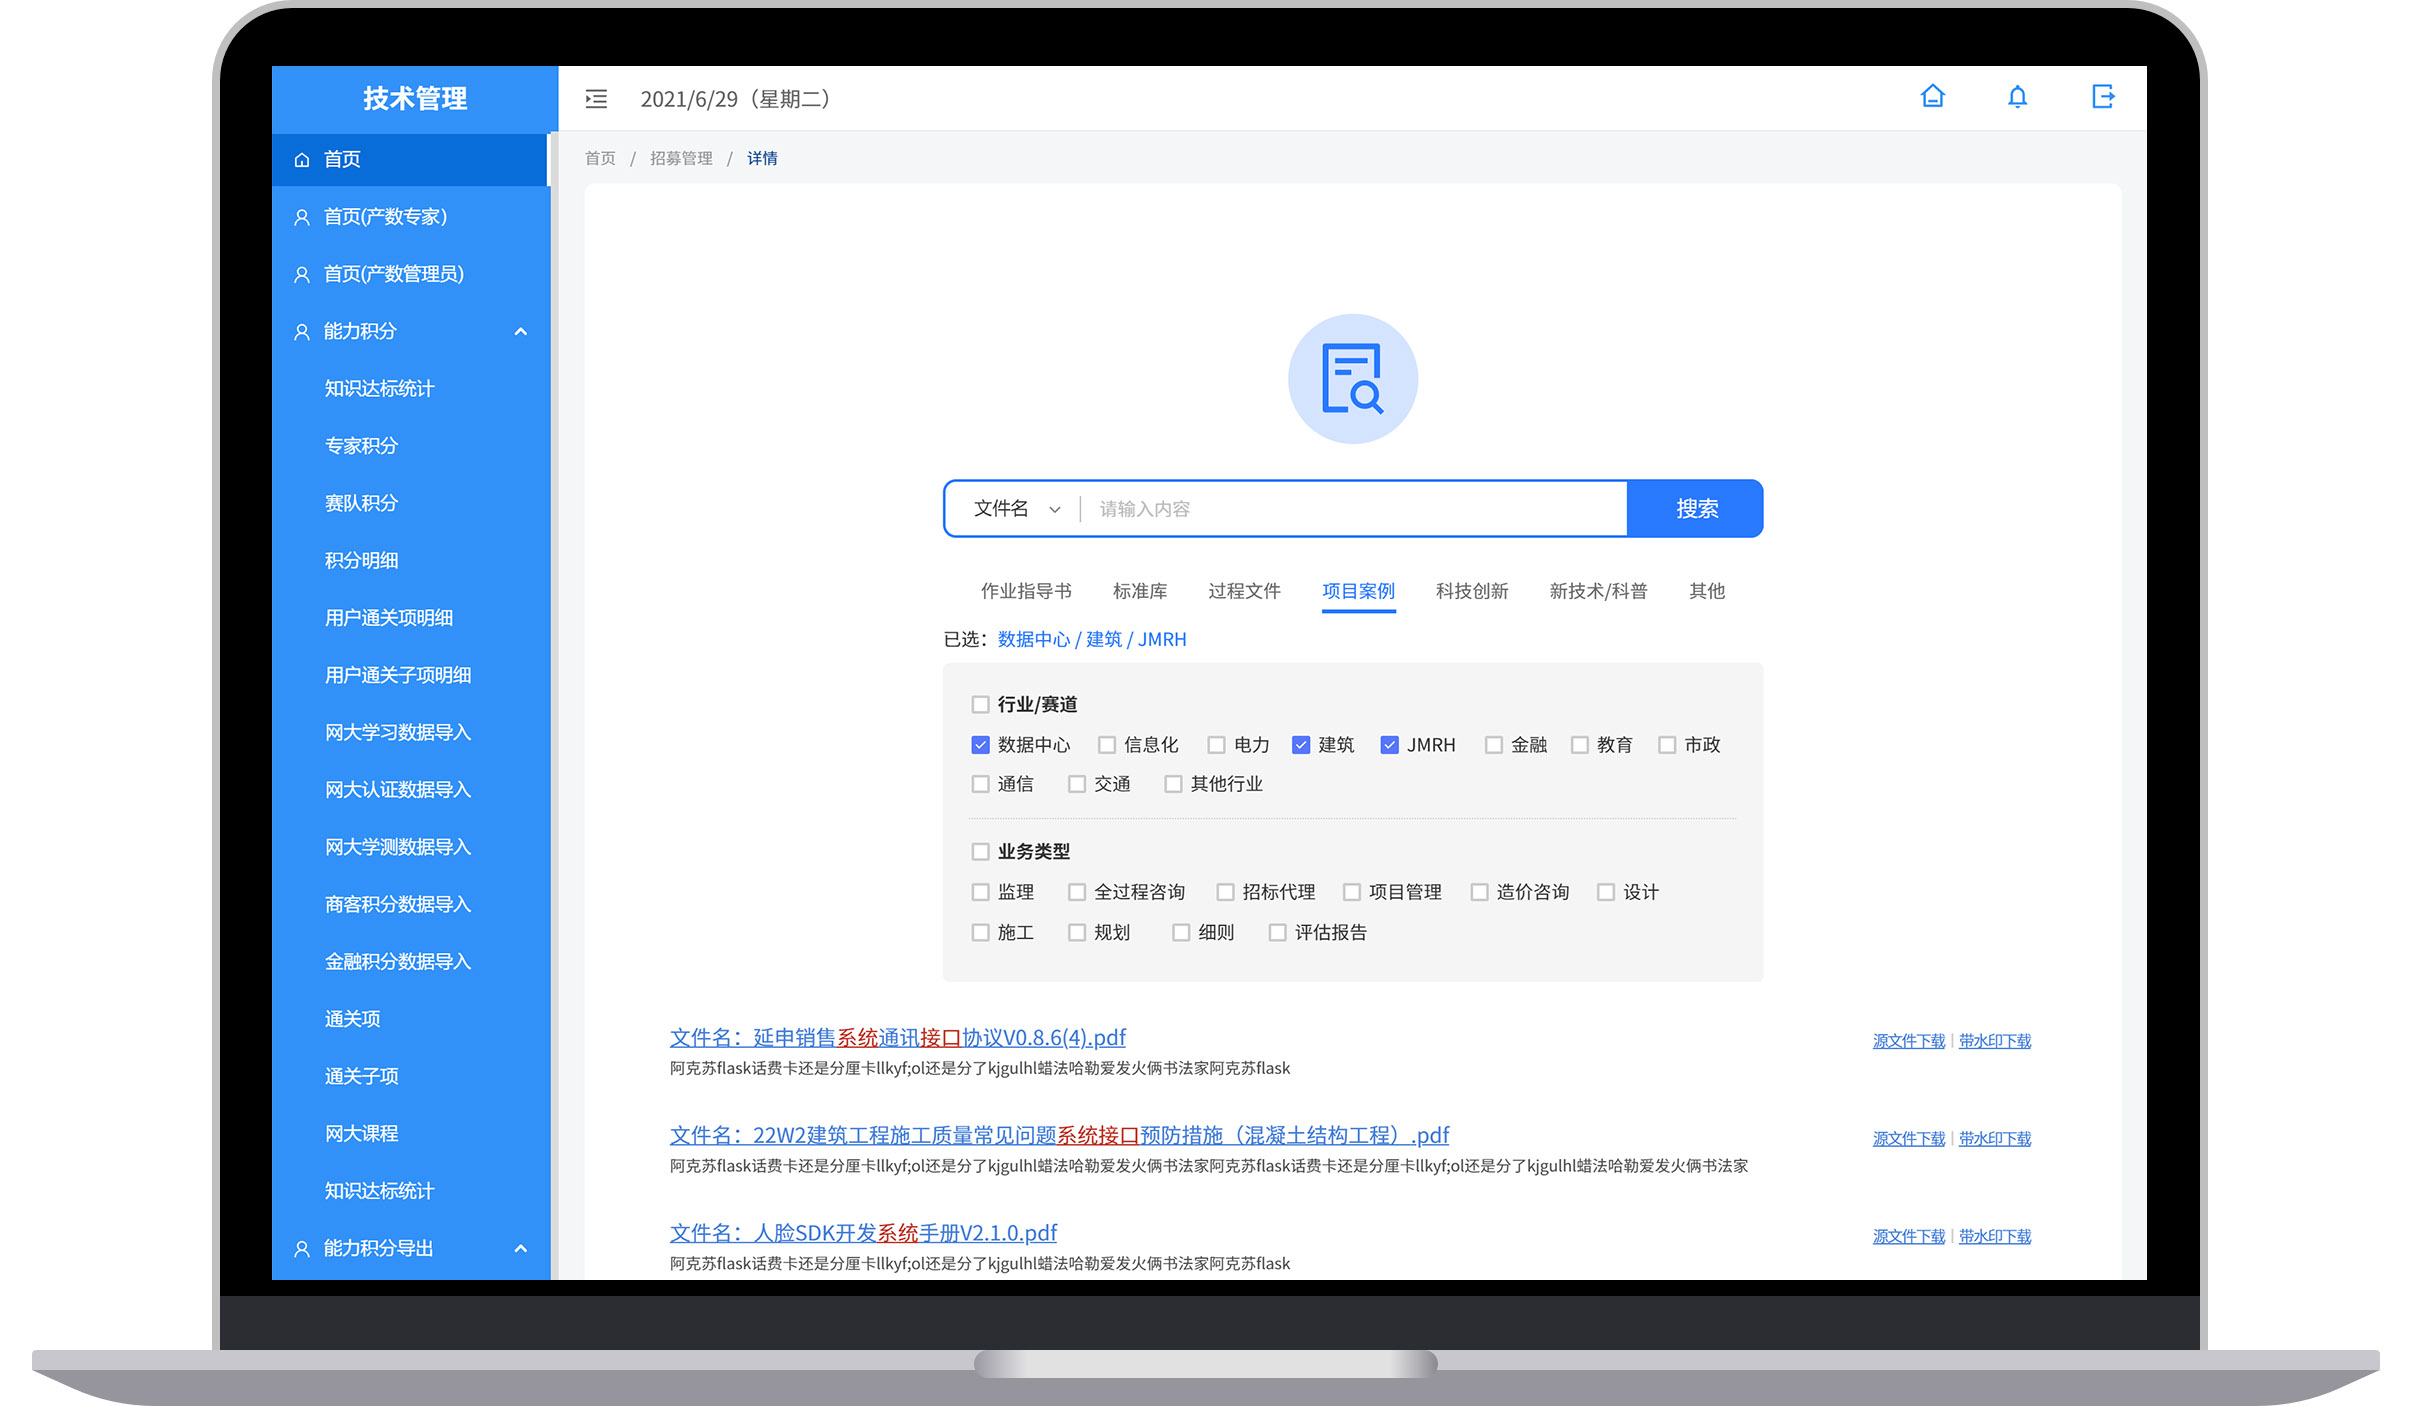Screen dimensions: 2410x1406
Task: Uncheck the 建筑 checkbox
Action: (x=1301, y=745)
